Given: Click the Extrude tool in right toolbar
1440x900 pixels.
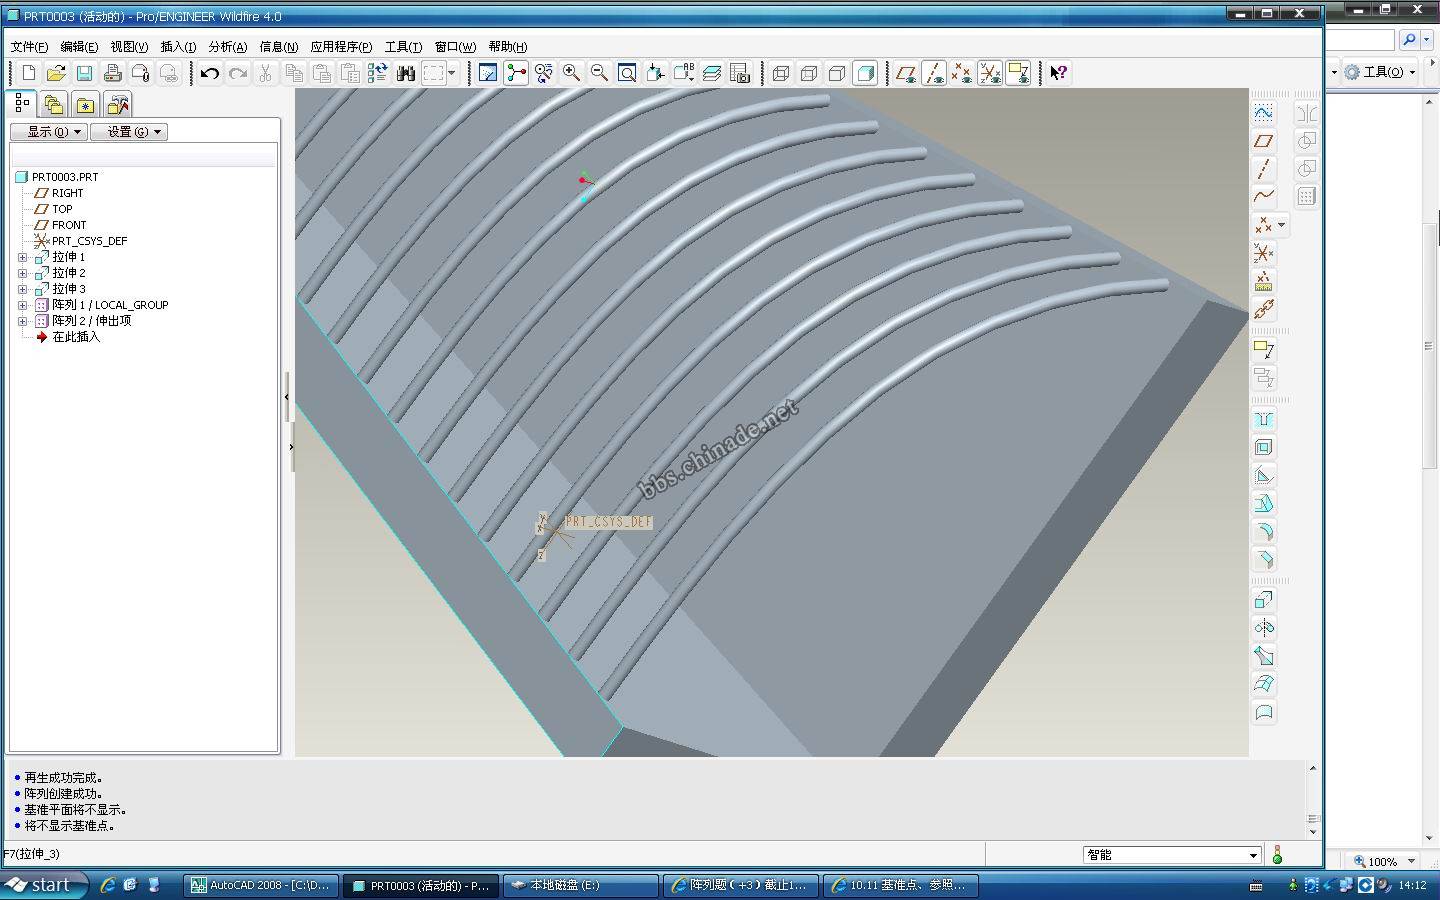Looking at the screenshot, I should pos(1264,600).
